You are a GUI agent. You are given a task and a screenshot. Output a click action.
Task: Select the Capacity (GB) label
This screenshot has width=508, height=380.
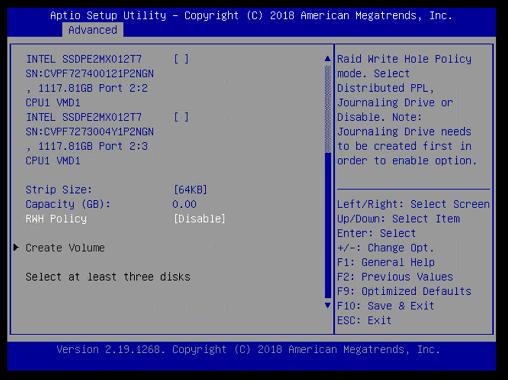click(x=68, y=204)
